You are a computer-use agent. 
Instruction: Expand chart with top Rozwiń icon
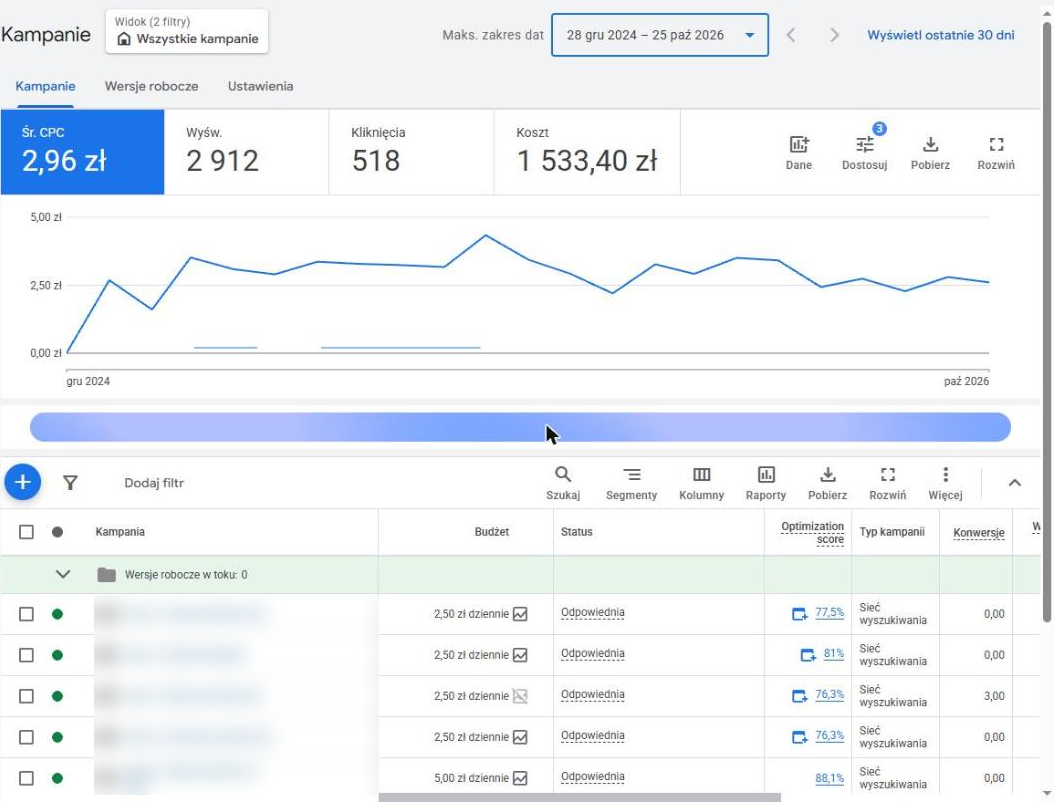click(x=996, y=152)
